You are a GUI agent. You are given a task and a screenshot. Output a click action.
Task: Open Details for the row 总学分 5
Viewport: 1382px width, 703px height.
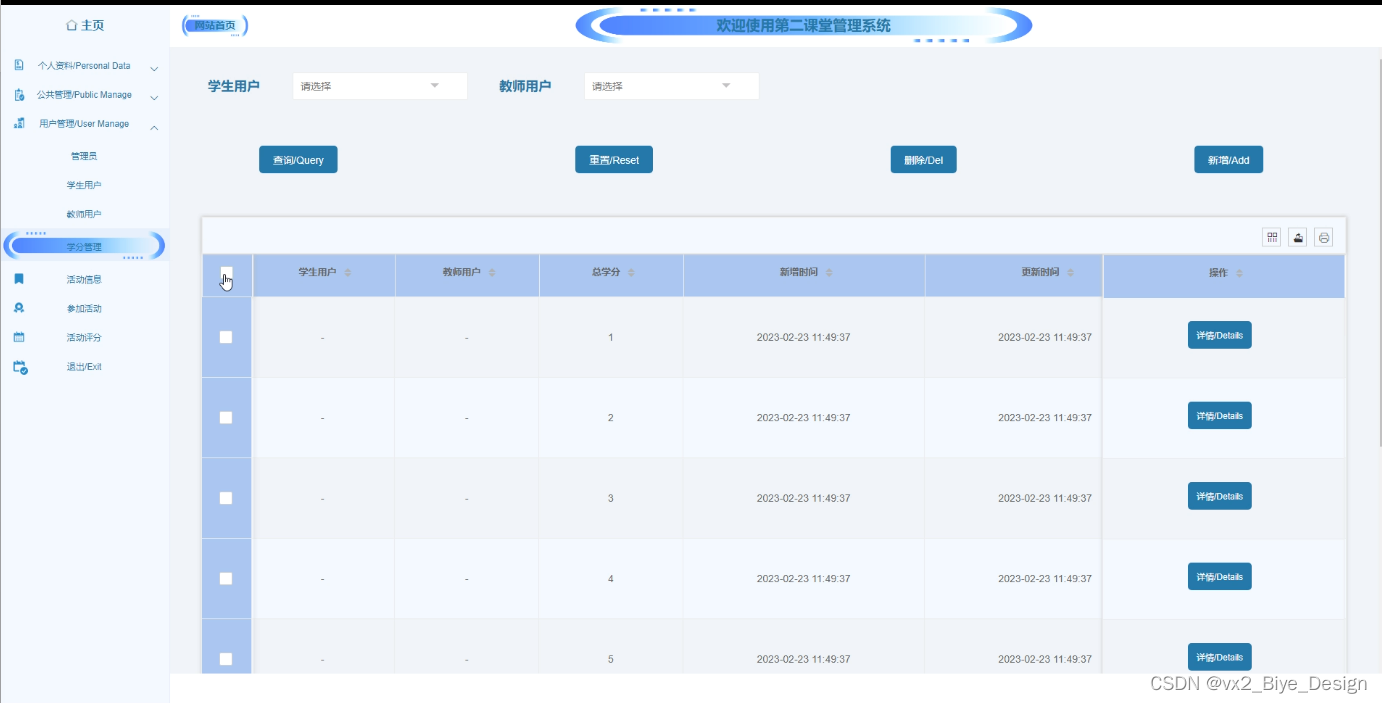(x=1219, y=657)
